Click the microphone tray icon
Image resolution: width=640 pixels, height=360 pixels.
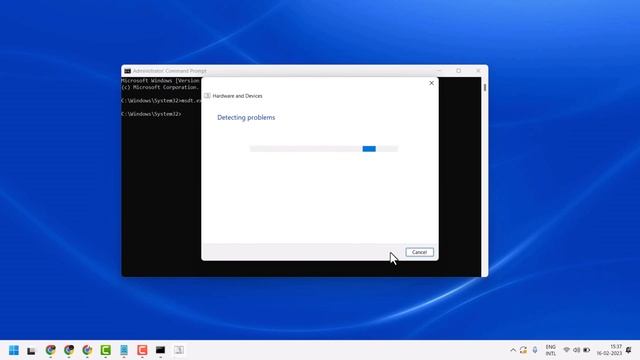click(535, 350)
